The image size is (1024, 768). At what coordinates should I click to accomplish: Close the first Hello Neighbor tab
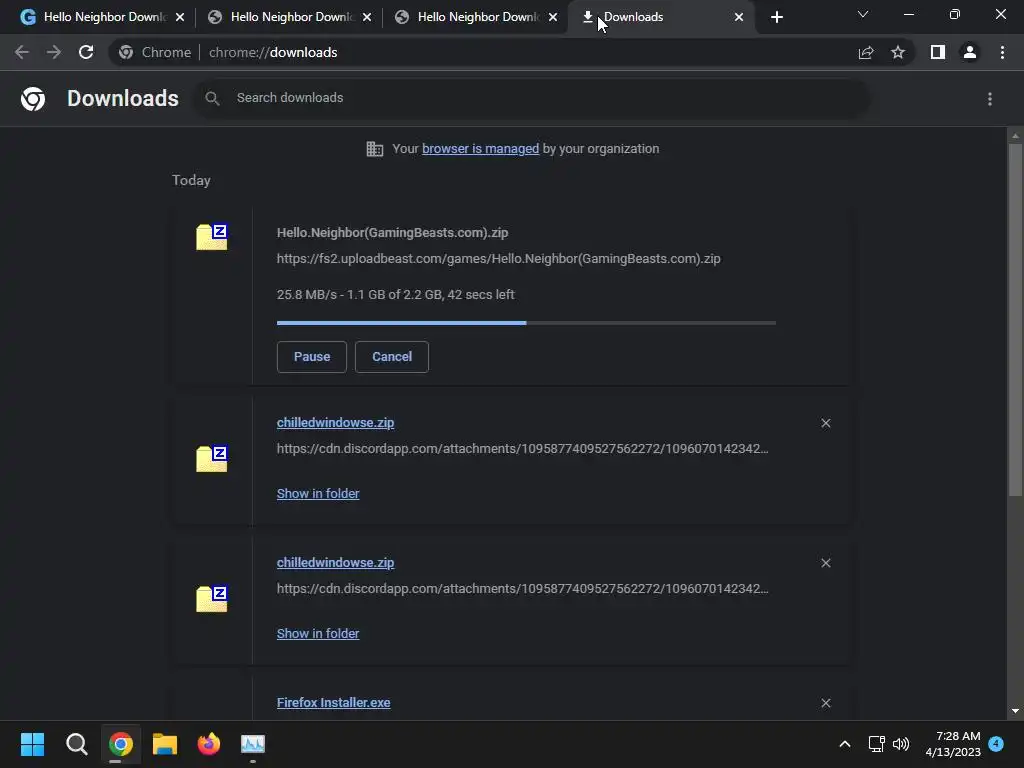point(180,17)
